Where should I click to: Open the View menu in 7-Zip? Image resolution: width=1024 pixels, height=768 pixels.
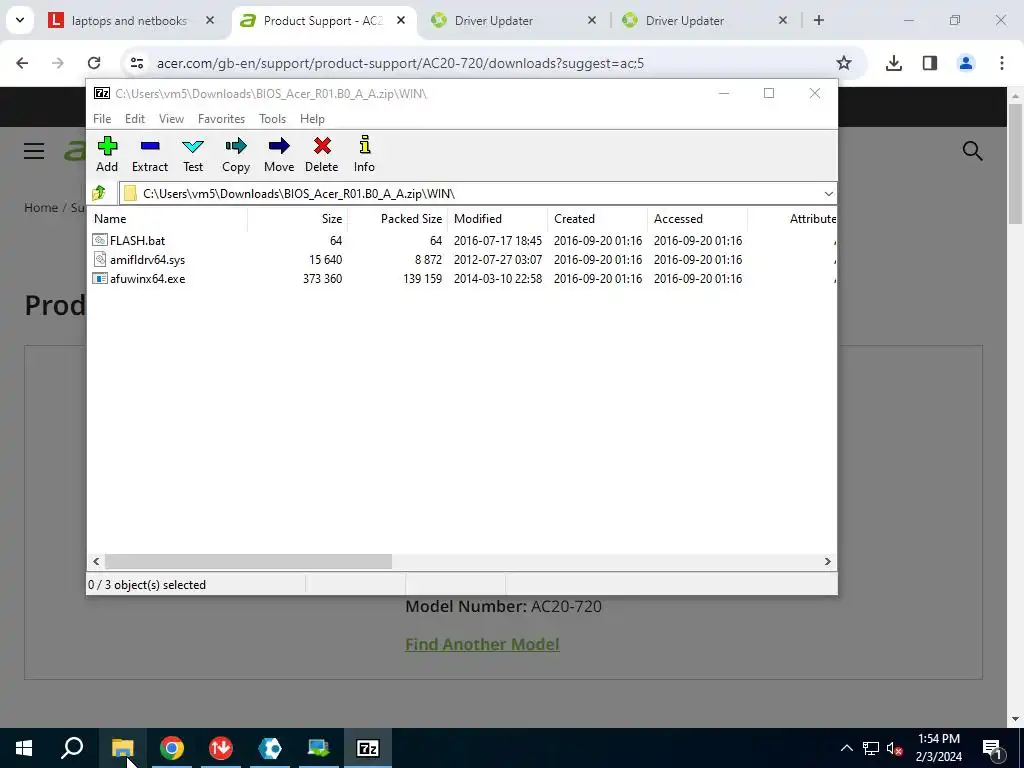(171, 119)
